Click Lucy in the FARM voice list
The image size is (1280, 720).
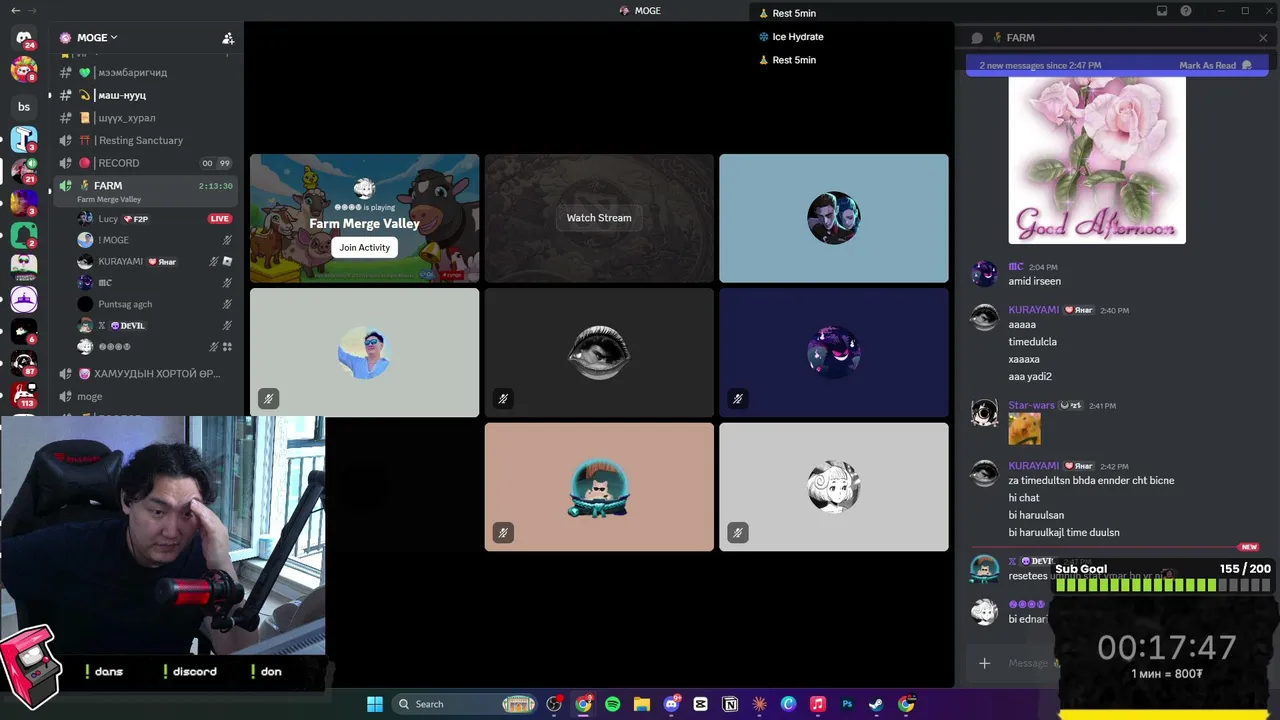click(x=108, y=218)
